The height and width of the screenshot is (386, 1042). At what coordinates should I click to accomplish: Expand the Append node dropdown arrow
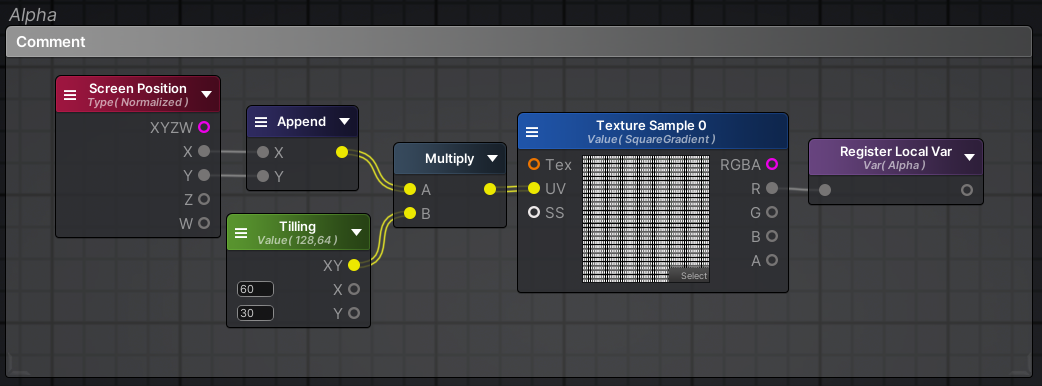344,122
